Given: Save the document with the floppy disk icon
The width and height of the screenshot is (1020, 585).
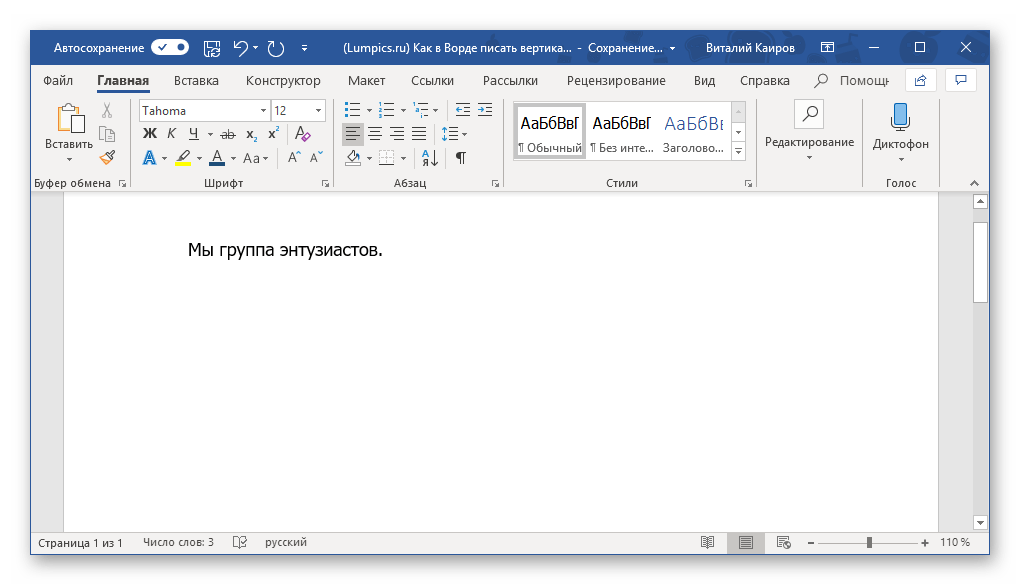Looking at the screenshot, I should (x=212, y=47).
